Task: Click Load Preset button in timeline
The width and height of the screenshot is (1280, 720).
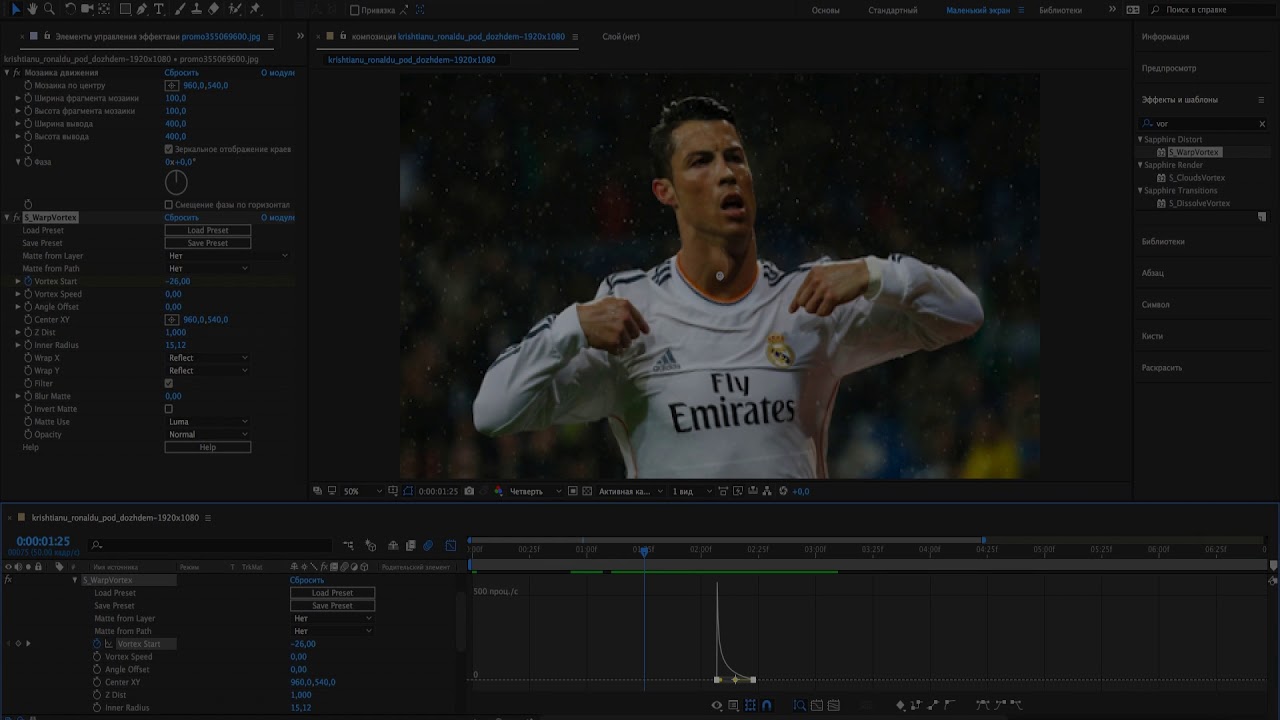Action: pyautogui.click(x=332, y=593)
